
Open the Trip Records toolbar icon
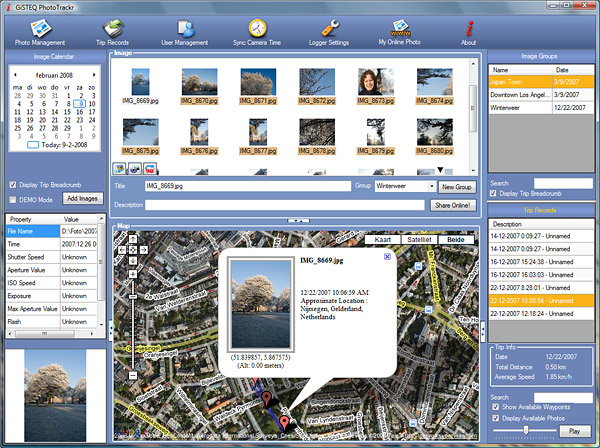click(x=112, y=33)
